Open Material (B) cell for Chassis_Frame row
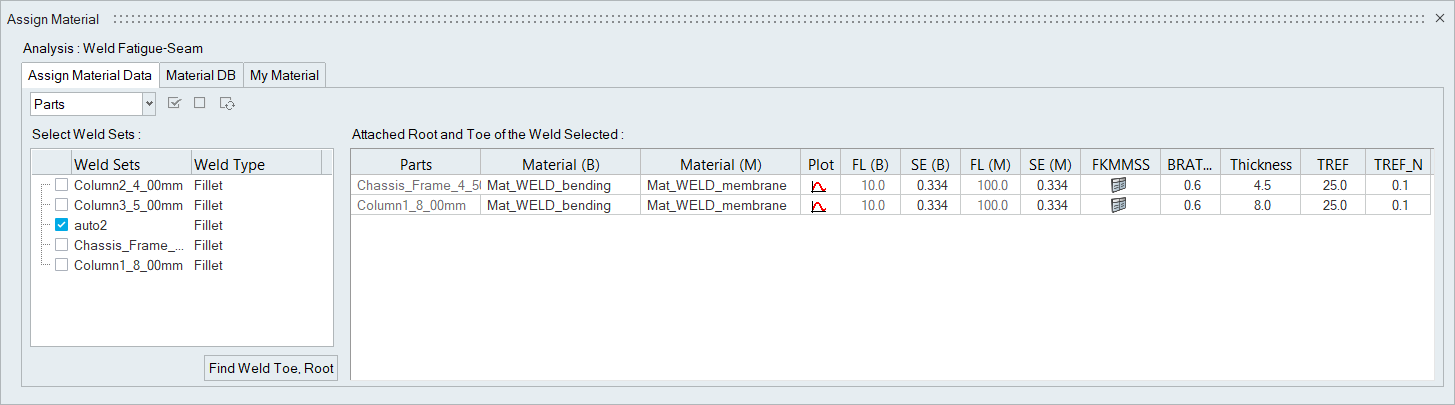Screen dimensions: 1455x405 coord(560,186)
